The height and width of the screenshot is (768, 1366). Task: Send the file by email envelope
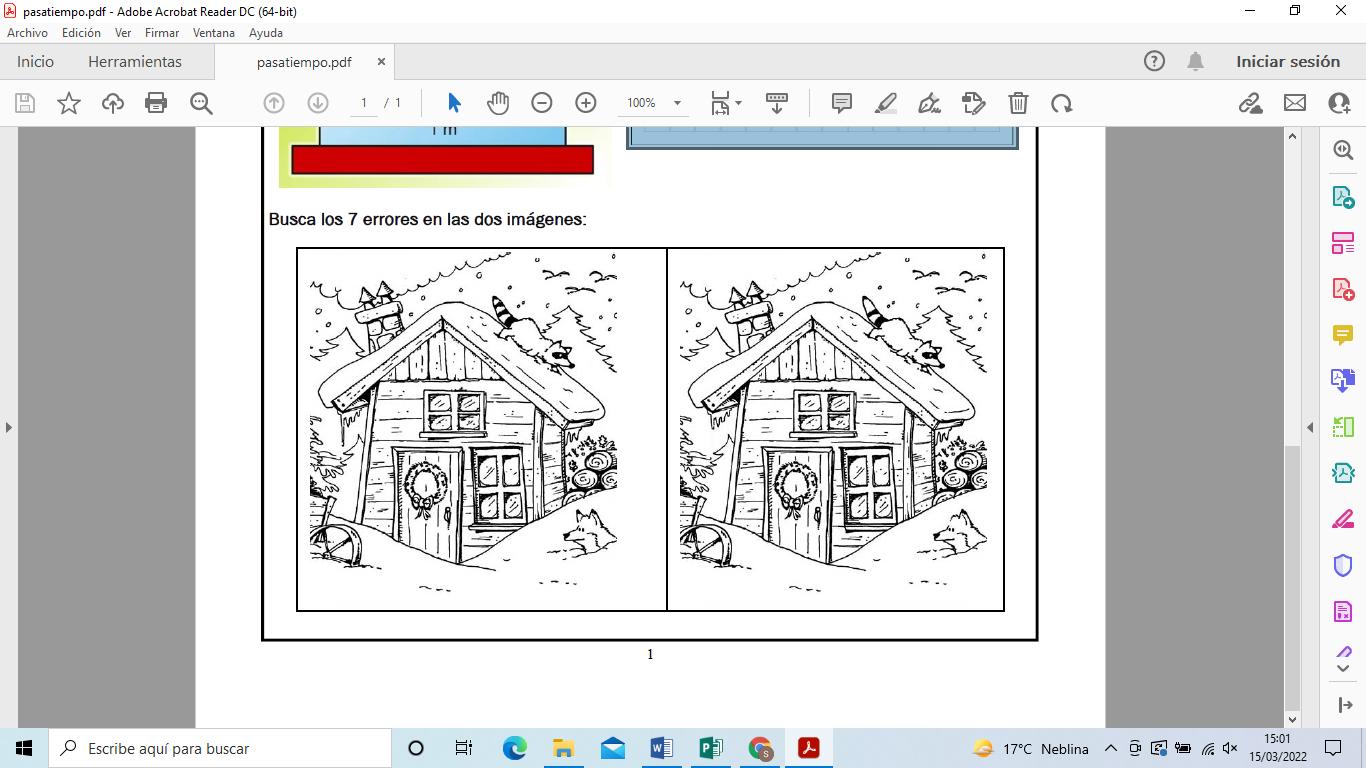coord(1295,103)
